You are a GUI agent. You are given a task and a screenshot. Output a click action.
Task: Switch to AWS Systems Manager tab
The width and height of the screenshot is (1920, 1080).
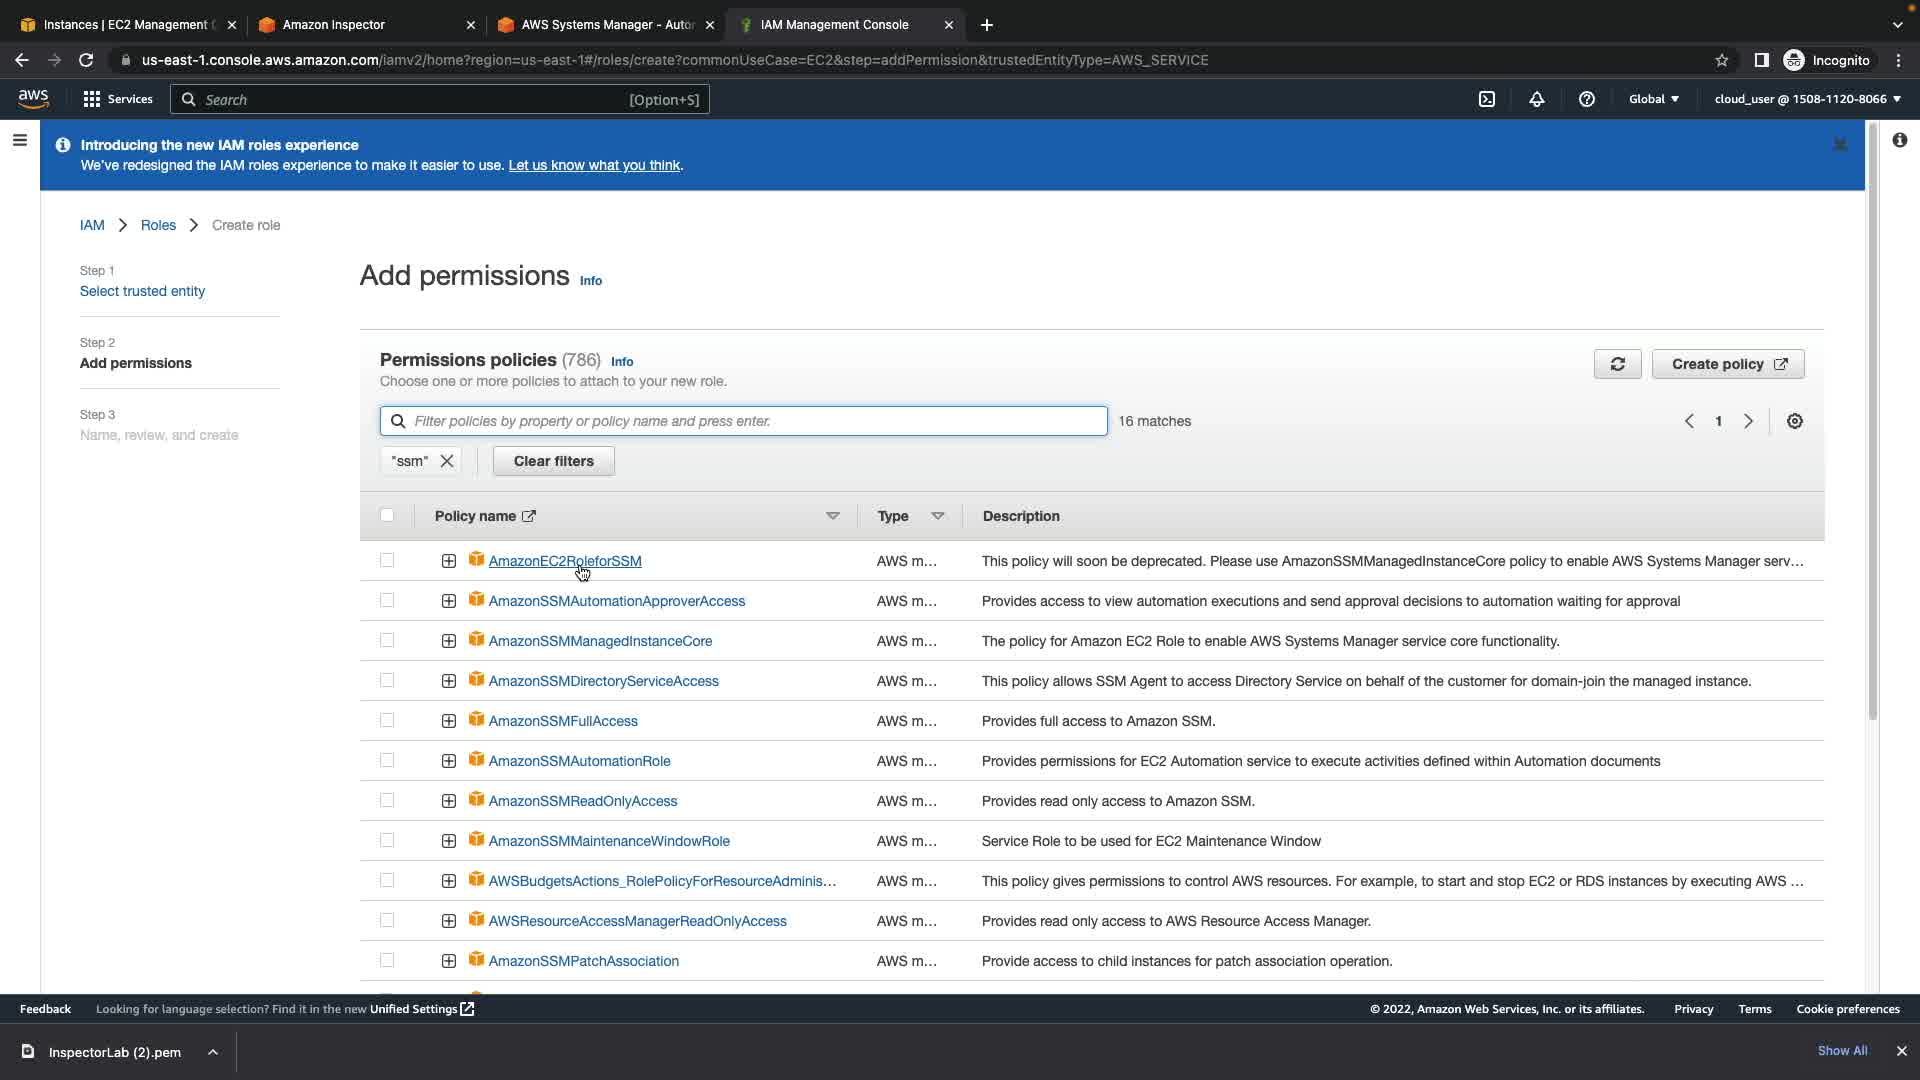[607, 25]
